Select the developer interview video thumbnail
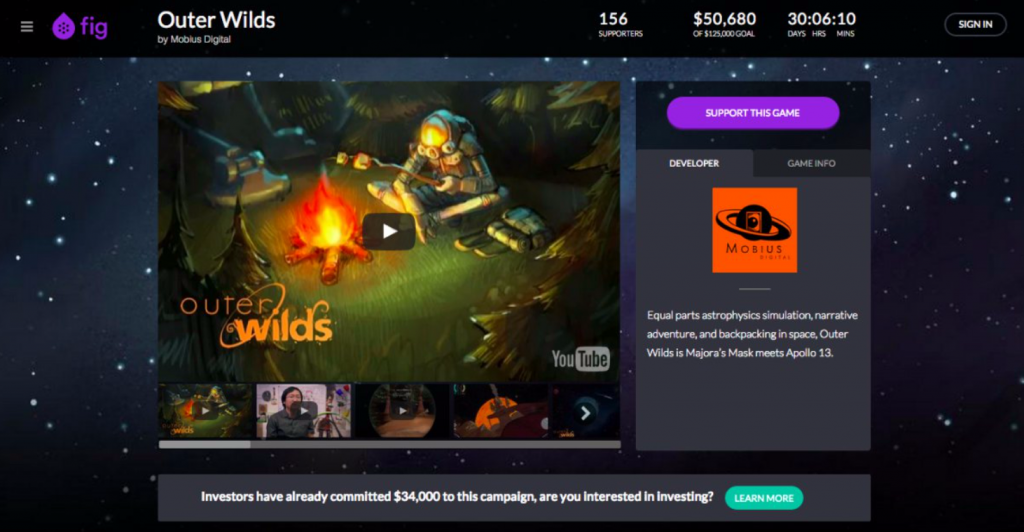Image resolution: width=1024 pixels, height=532 pixels. pyautogui.click(x=304, y=411)
